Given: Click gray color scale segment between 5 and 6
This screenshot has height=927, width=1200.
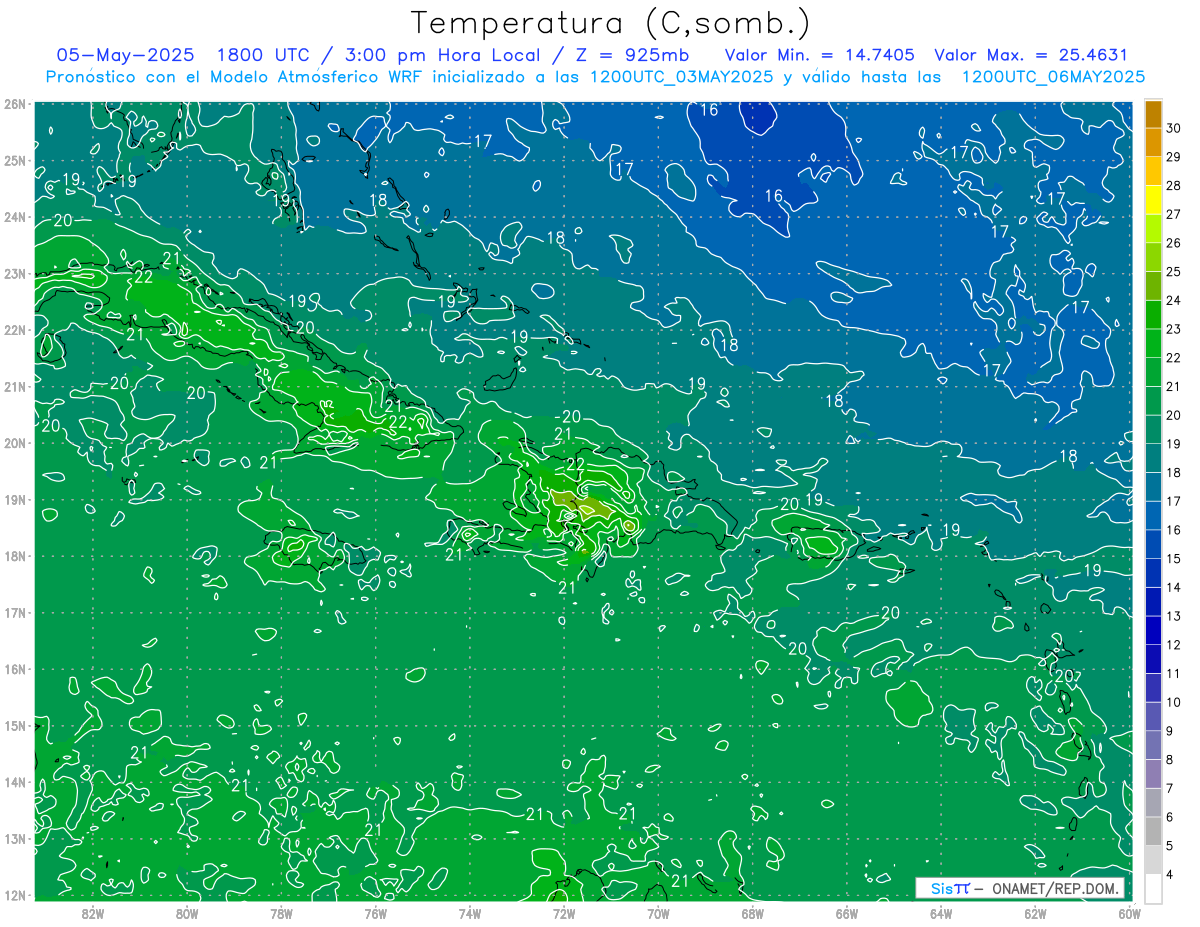Looking at the screenshot, I should [x=1153, y=831].
